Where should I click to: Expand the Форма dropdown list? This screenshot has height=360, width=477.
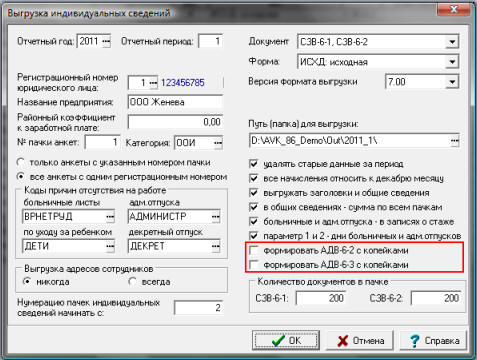[x=452, y=62]
